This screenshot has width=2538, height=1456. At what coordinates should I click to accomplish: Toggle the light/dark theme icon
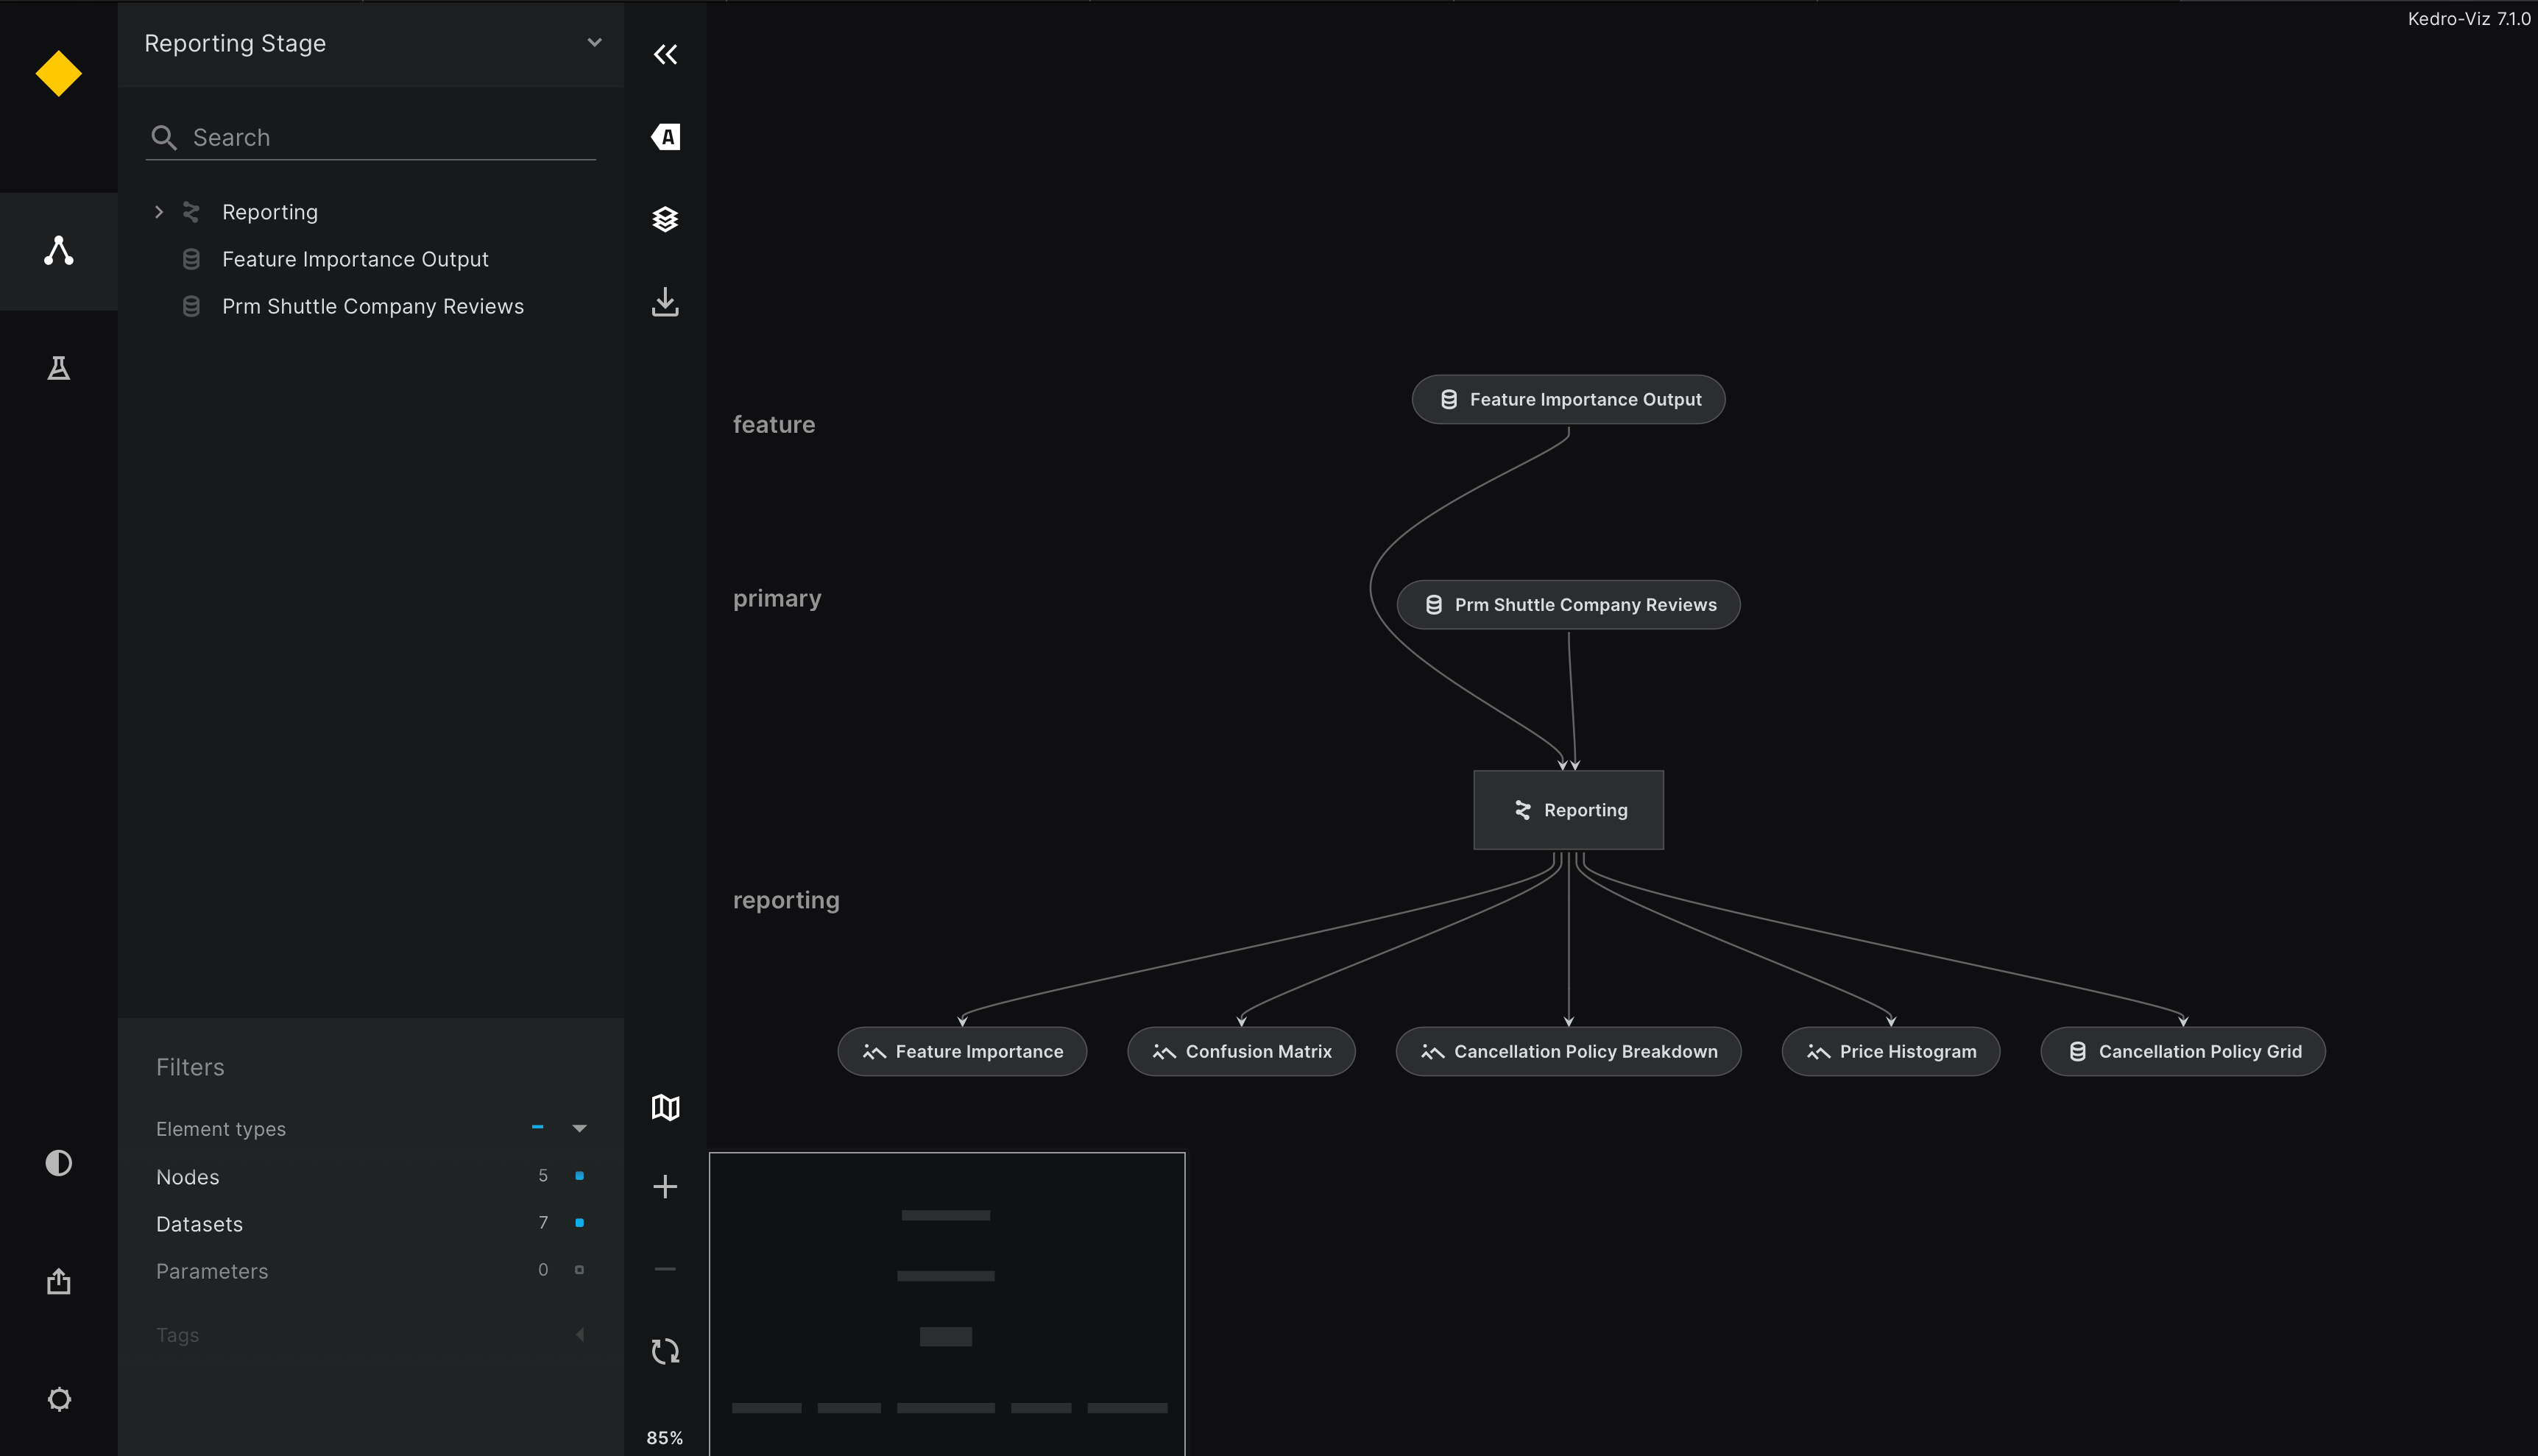(59, 1163)
